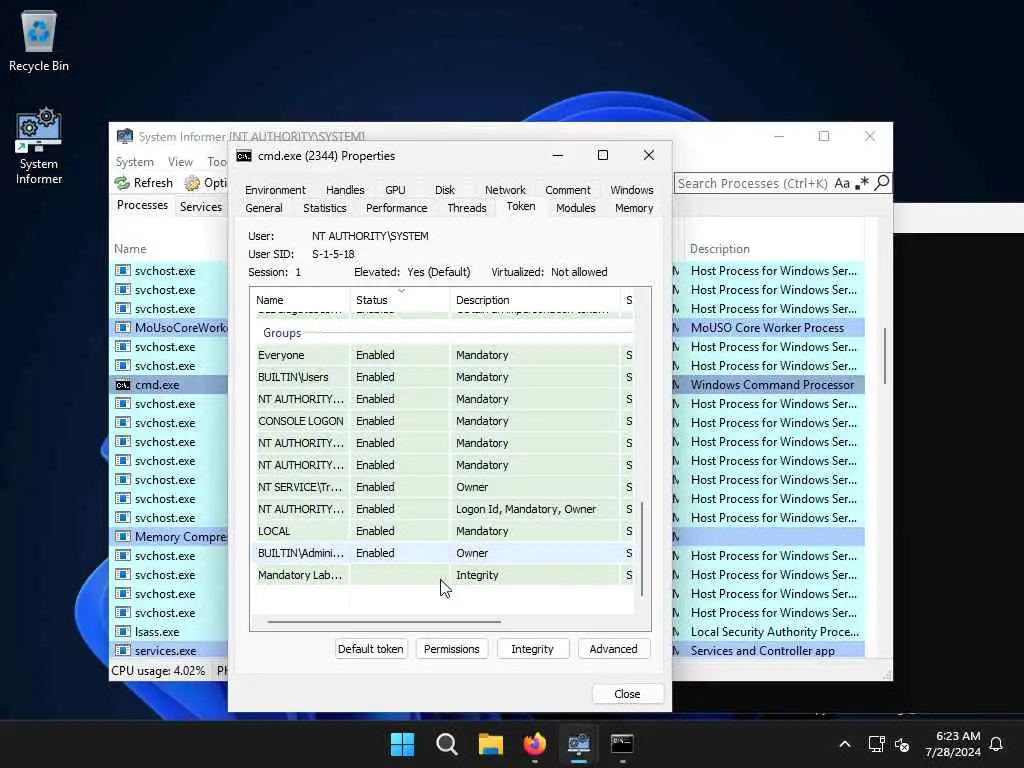Click the network status tray icon
The image size is (1024, 768).
click(x=876, y=744)
